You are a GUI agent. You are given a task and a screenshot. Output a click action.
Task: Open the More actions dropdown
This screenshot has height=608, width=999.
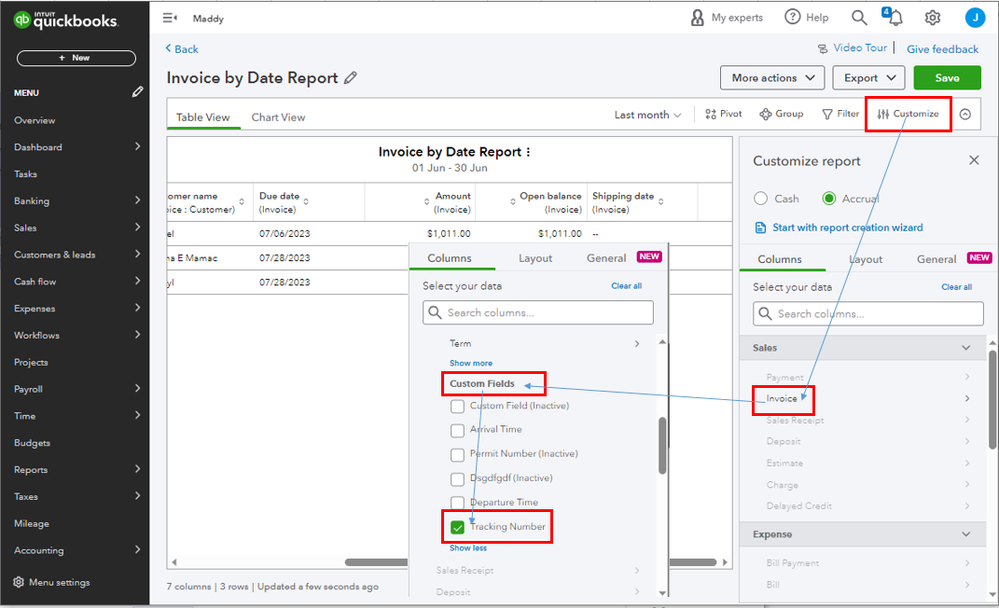tap(771, 78)
